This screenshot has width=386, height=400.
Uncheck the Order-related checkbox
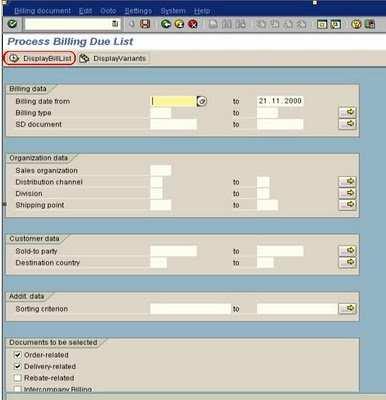click(x=18, y=355)
